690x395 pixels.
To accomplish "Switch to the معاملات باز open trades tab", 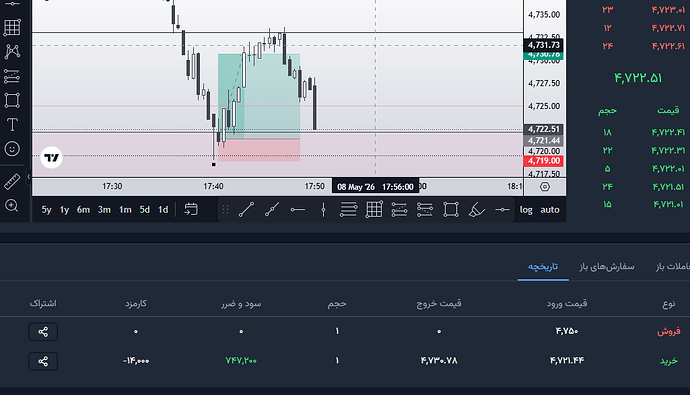I will click(672, 267).
